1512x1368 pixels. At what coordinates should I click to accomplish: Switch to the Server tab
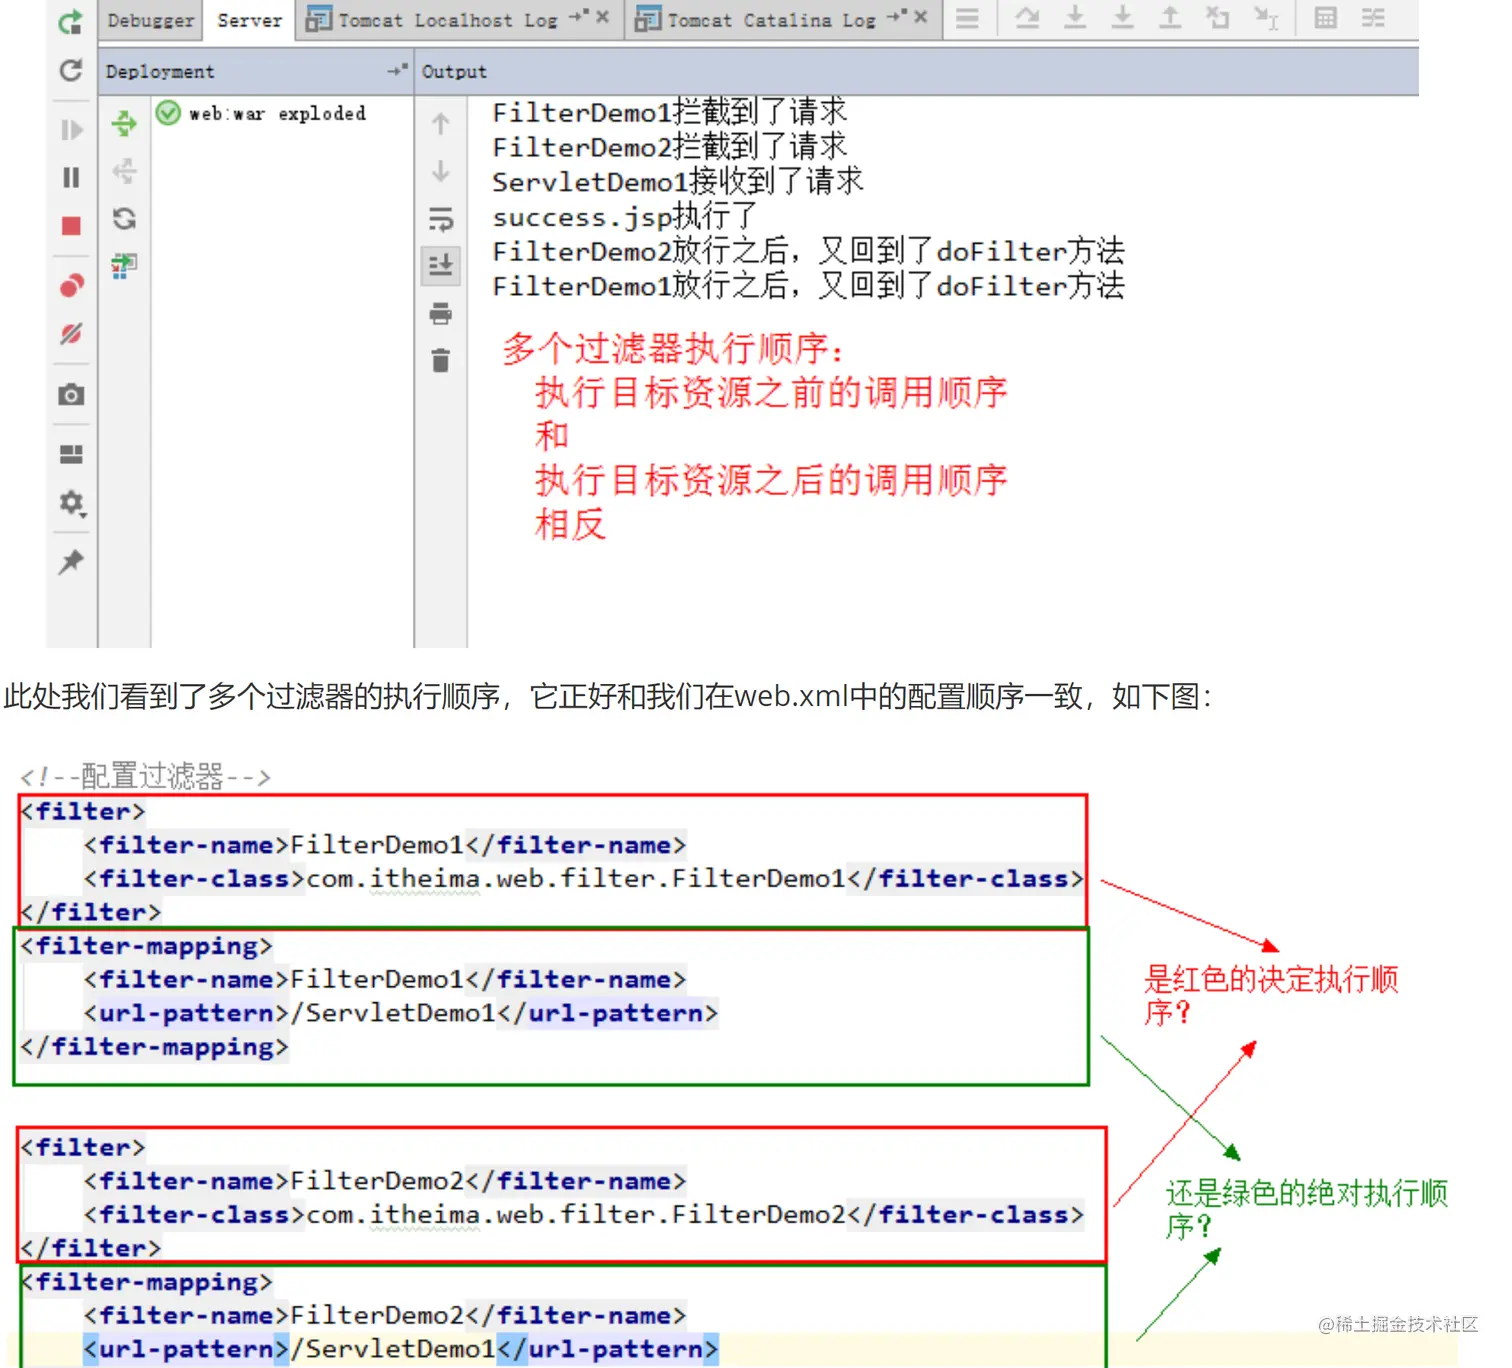[249, 20]
